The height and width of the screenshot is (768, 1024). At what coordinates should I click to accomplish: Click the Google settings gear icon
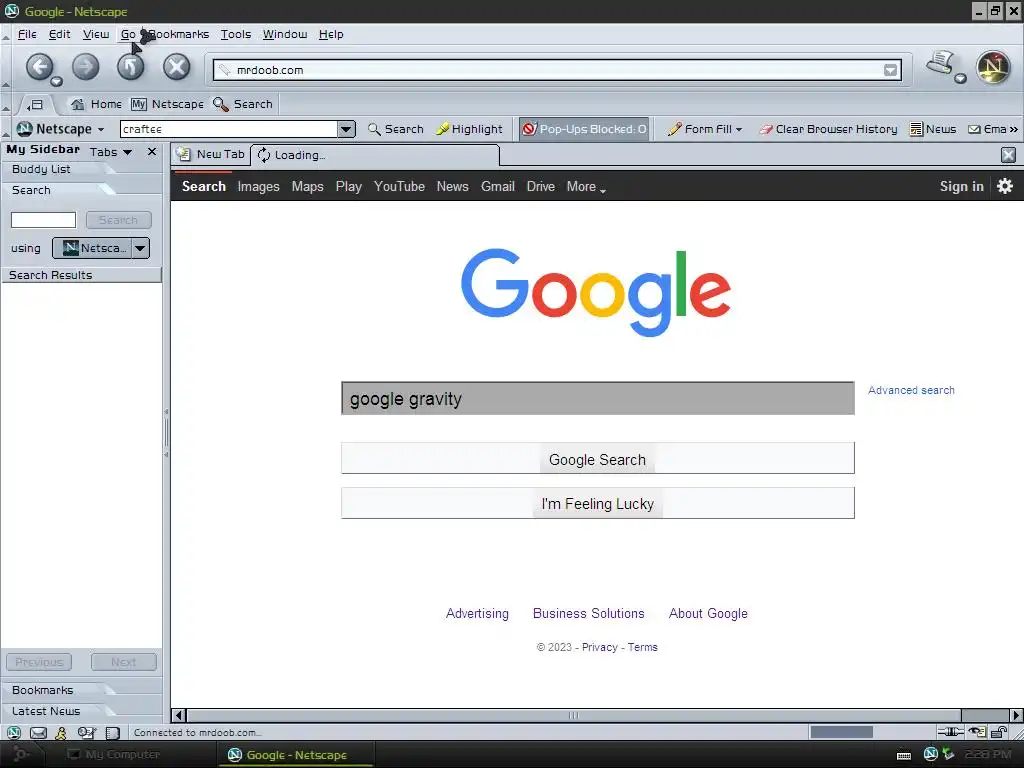tap(1004, 186)
